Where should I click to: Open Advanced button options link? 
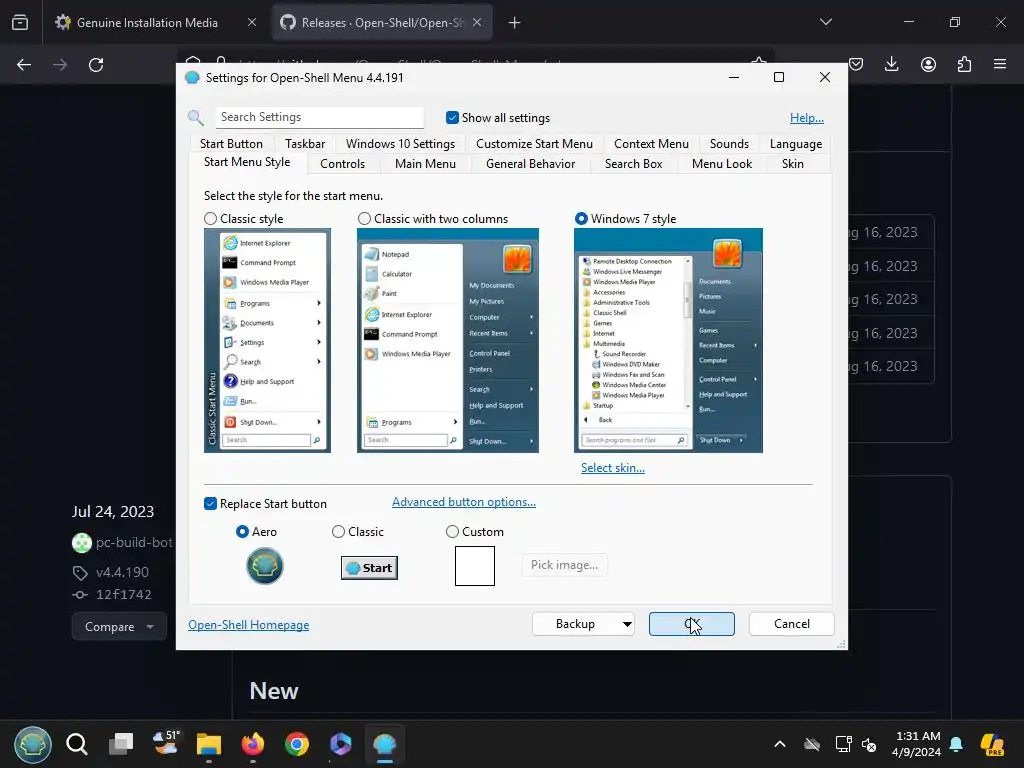[464, 502]
